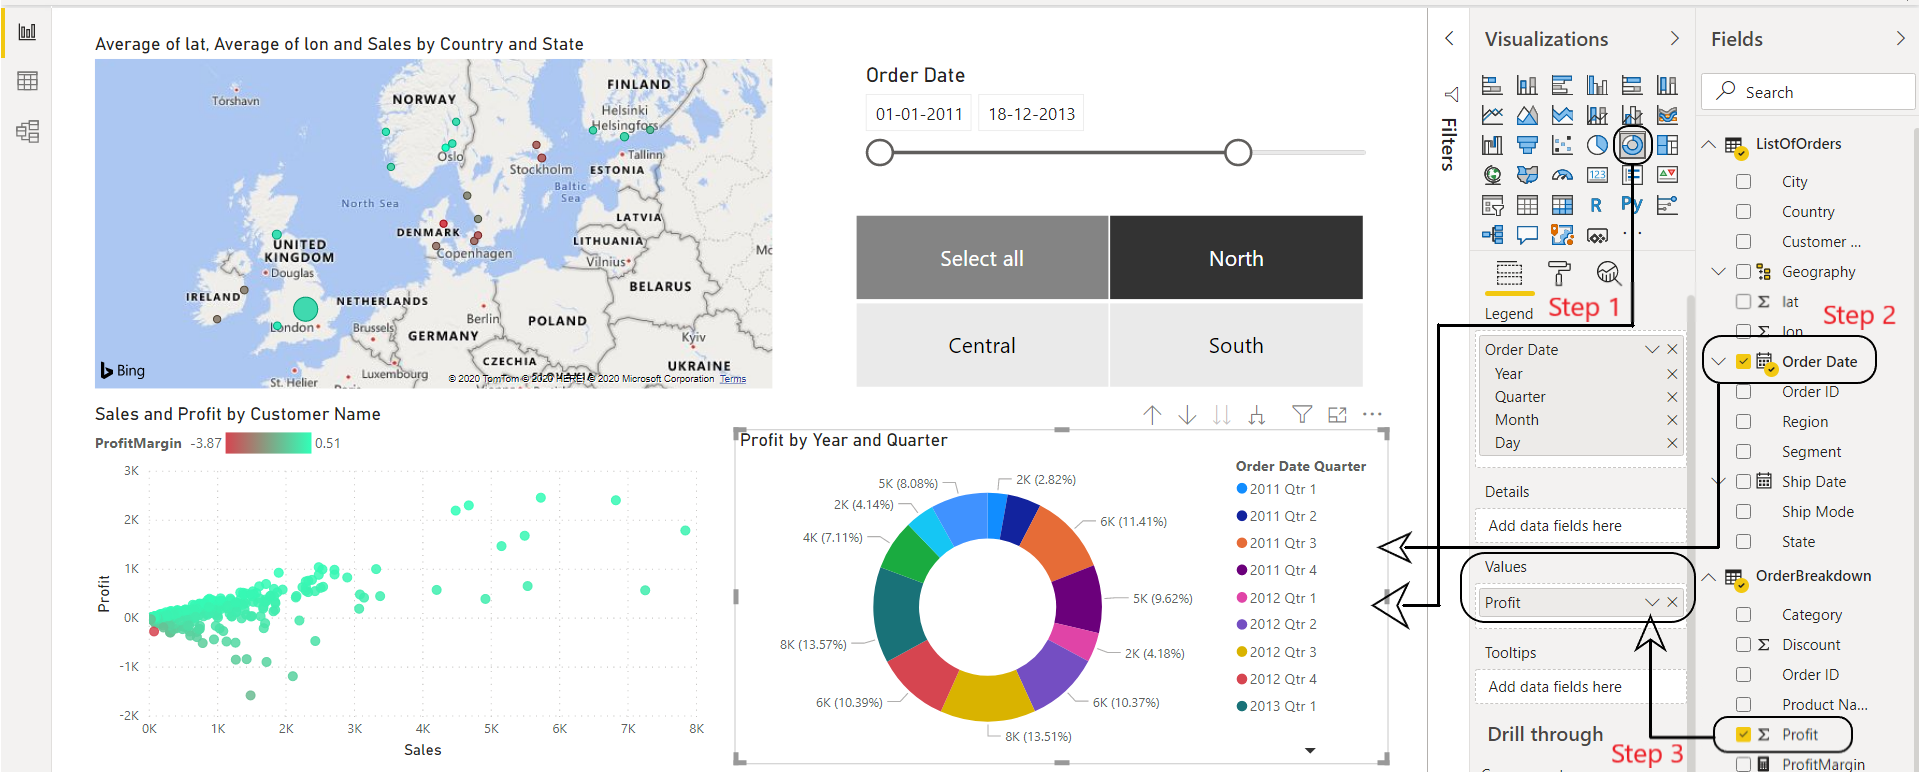Screen dimensions: 1919x772
Task: Click the right handle of date slider
Action: (x=1238, y=152)
